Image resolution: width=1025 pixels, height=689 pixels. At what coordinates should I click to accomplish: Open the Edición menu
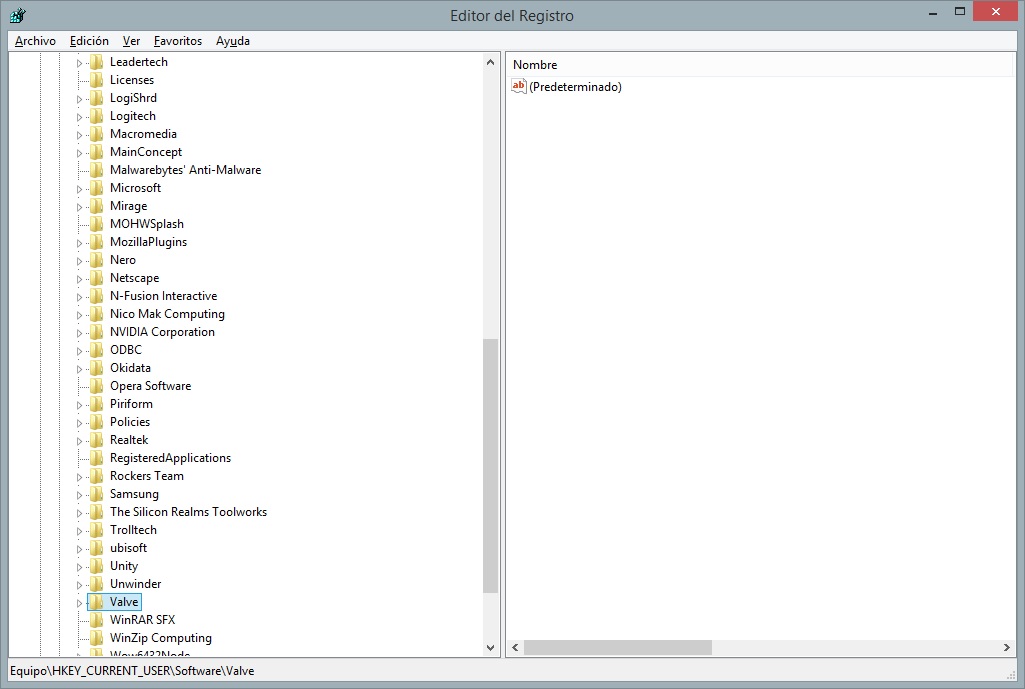point(89,41)
